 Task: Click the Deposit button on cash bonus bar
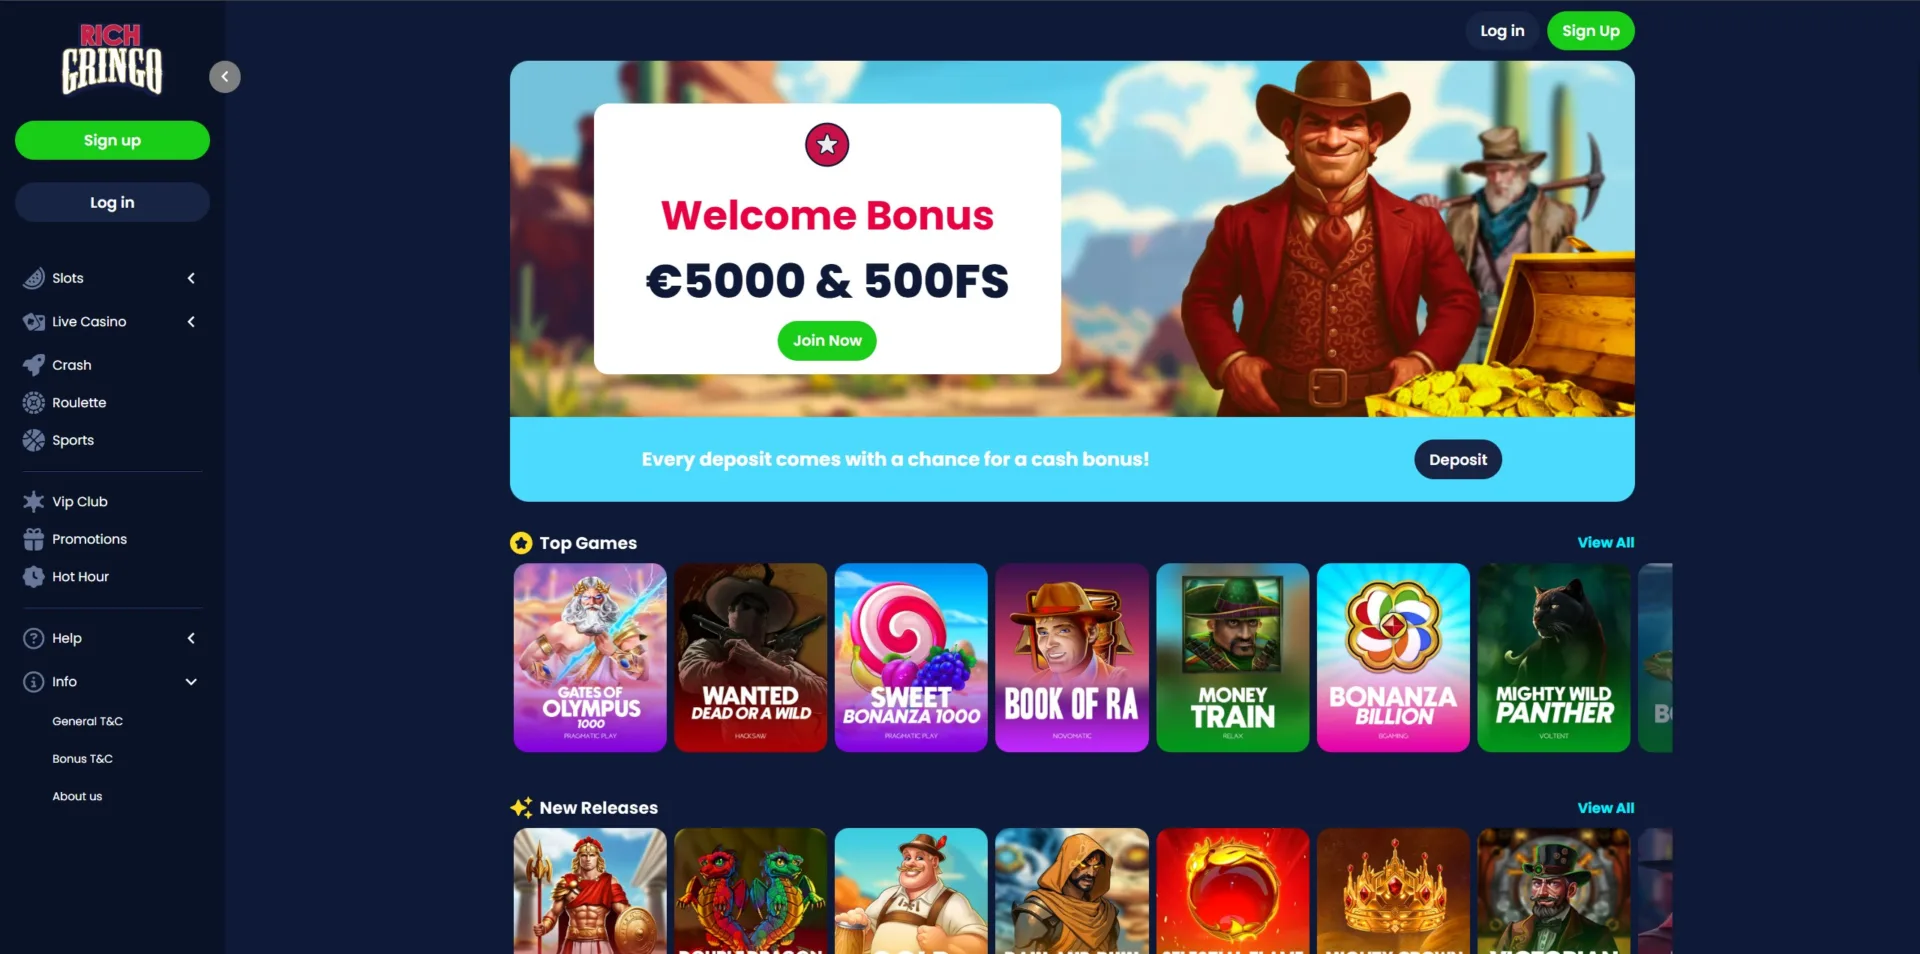[x=1458, y=460]
